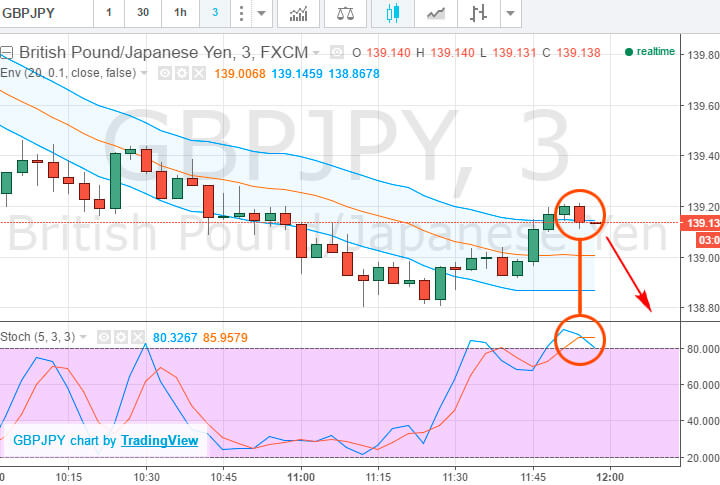Select the Bars chart style icon

(x=478, y=13)
